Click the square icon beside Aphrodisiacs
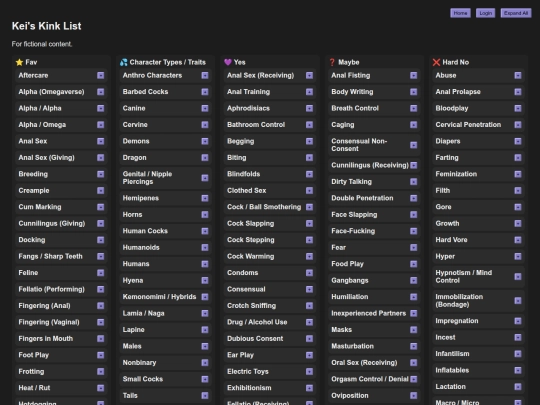Image resolution: width=540 pixels, height=405 pixels. coord(309,108)
